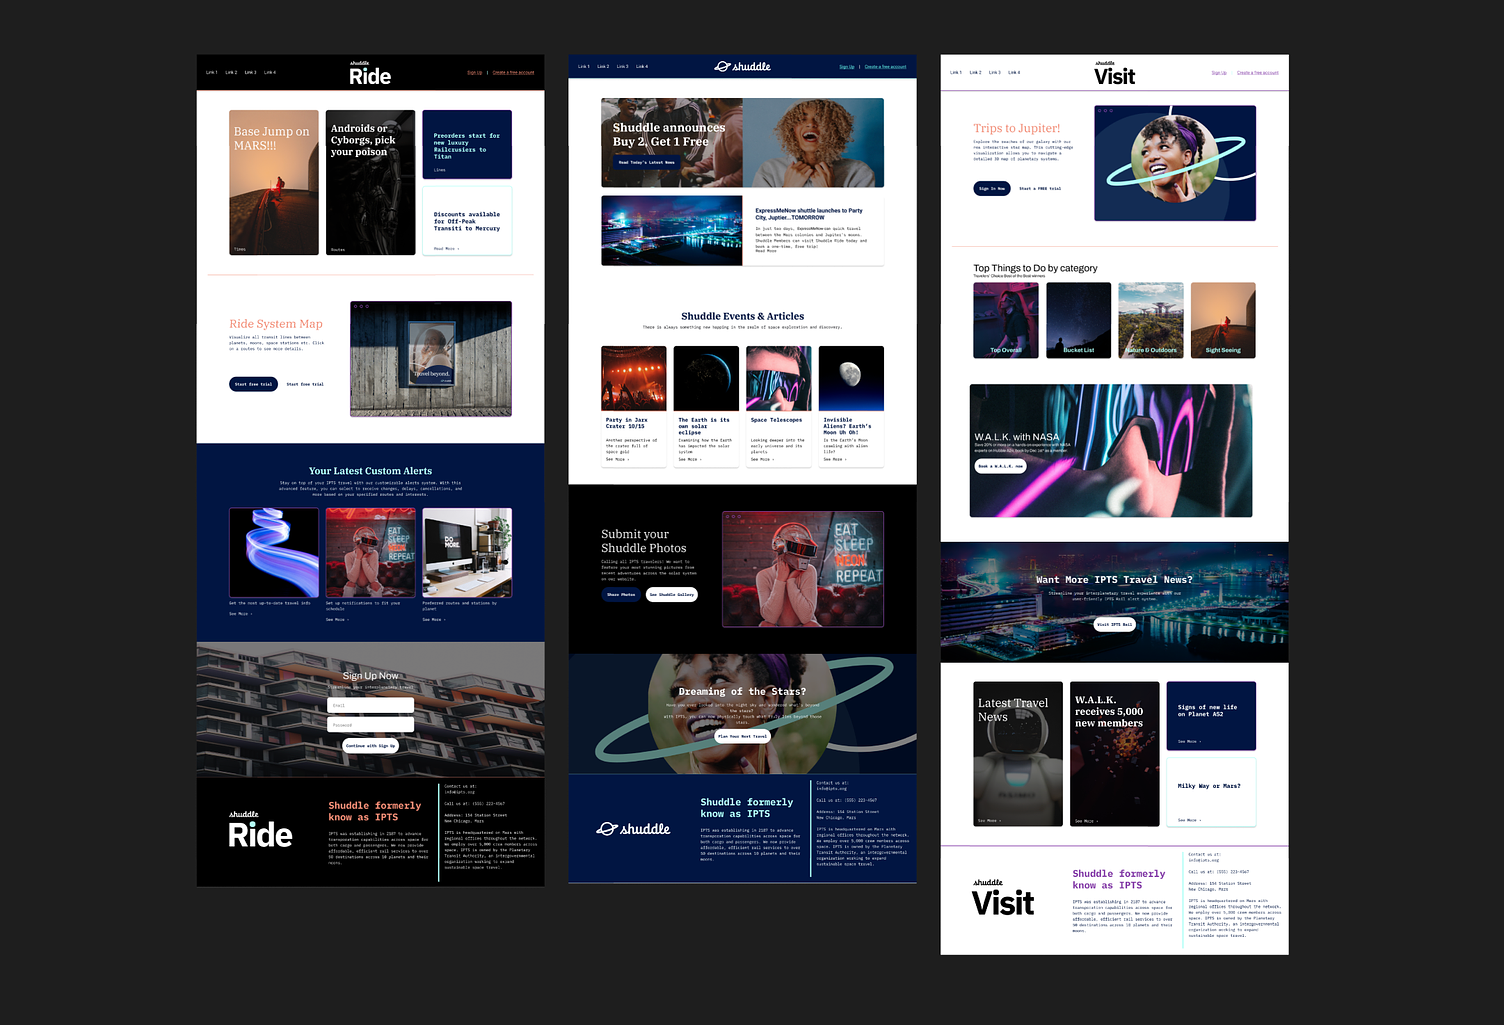Click Create a free account on the Ride page

(x=514, y=72)
